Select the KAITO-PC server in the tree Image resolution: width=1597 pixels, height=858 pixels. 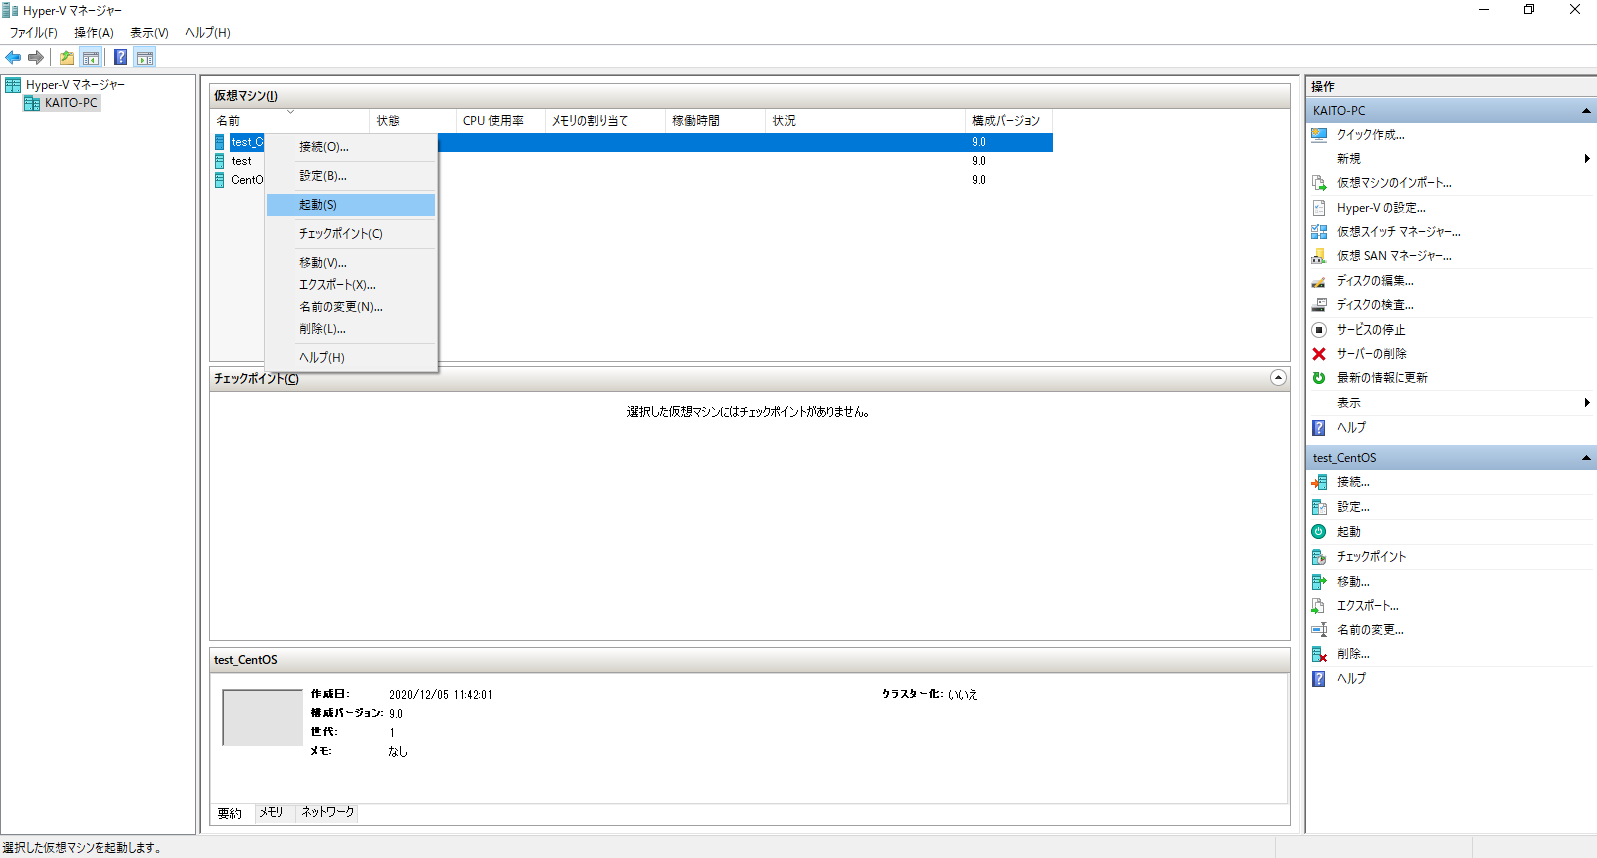click(x=71, y=103)
